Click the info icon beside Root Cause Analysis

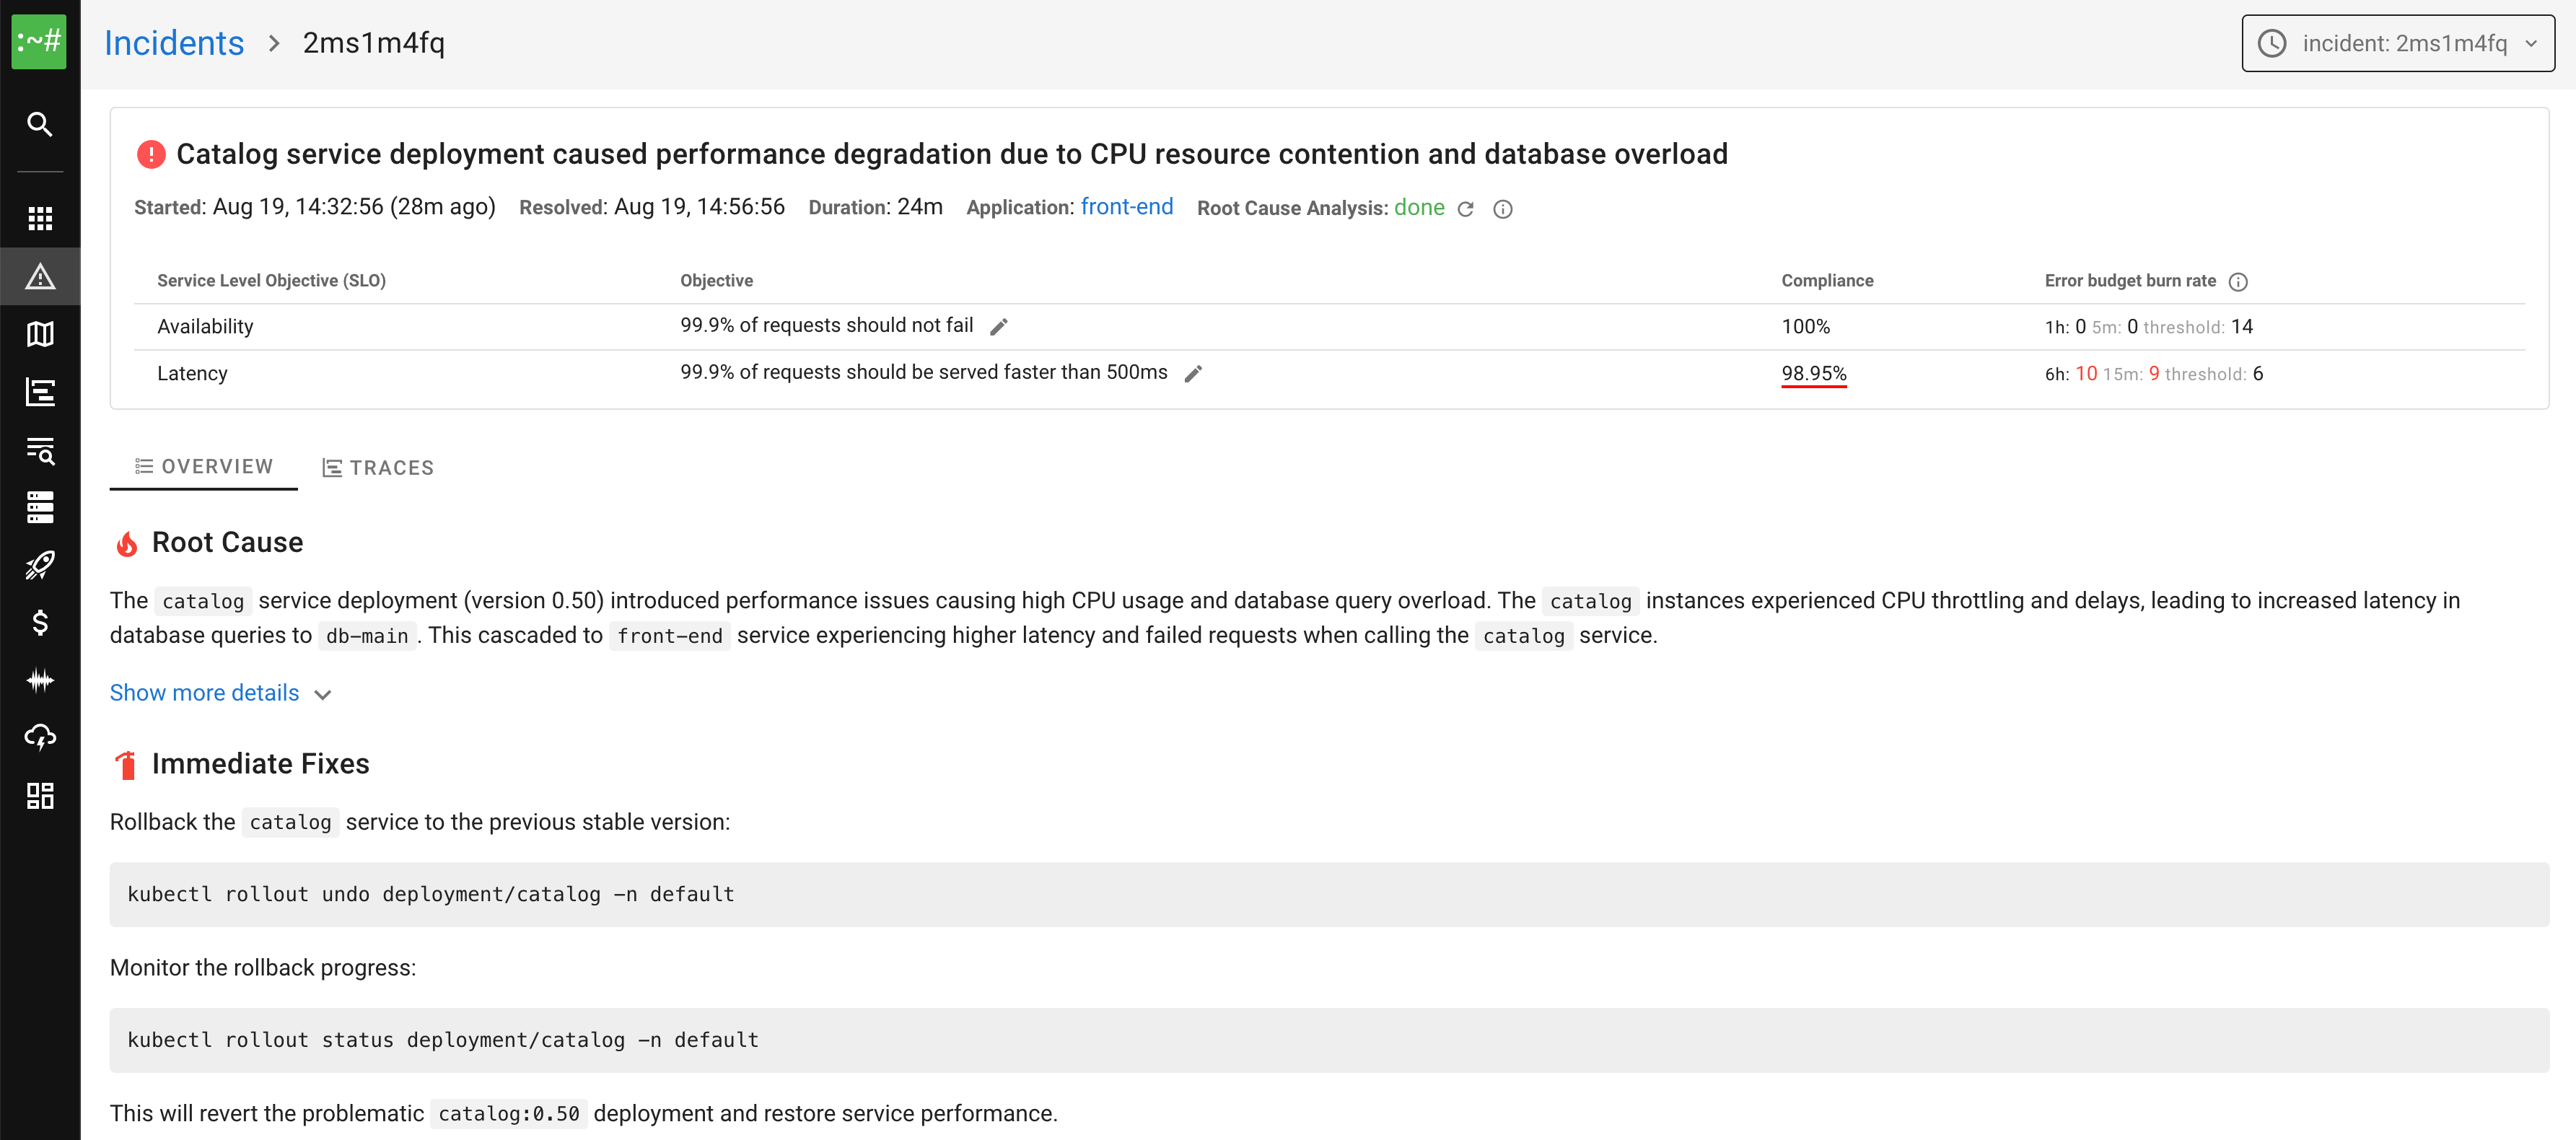(1502, 209)
